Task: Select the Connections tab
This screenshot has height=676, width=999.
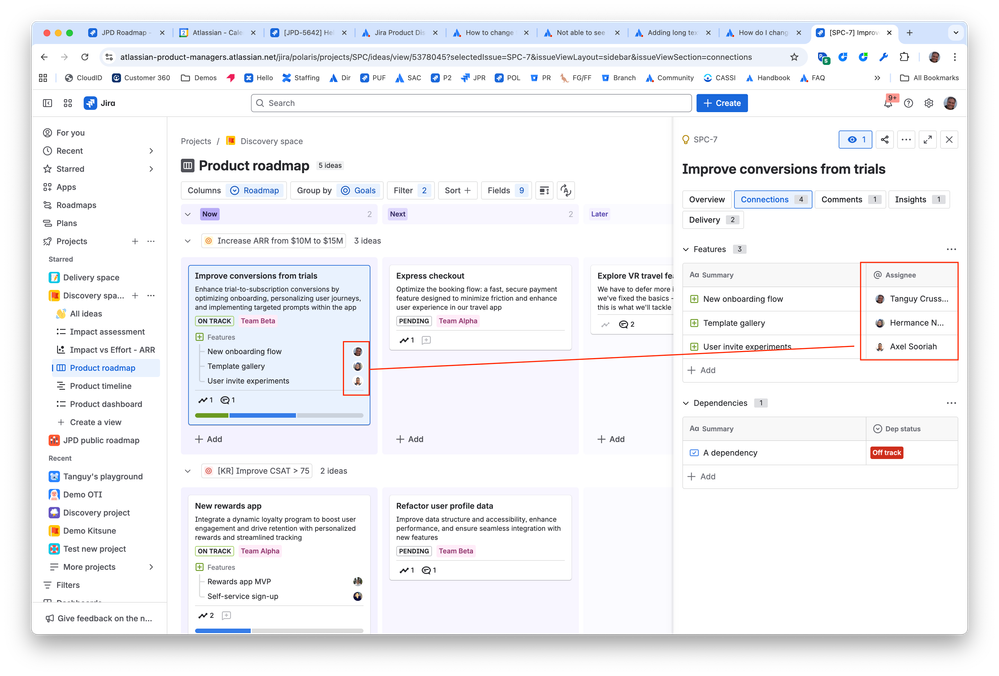Action: (773, 199)
